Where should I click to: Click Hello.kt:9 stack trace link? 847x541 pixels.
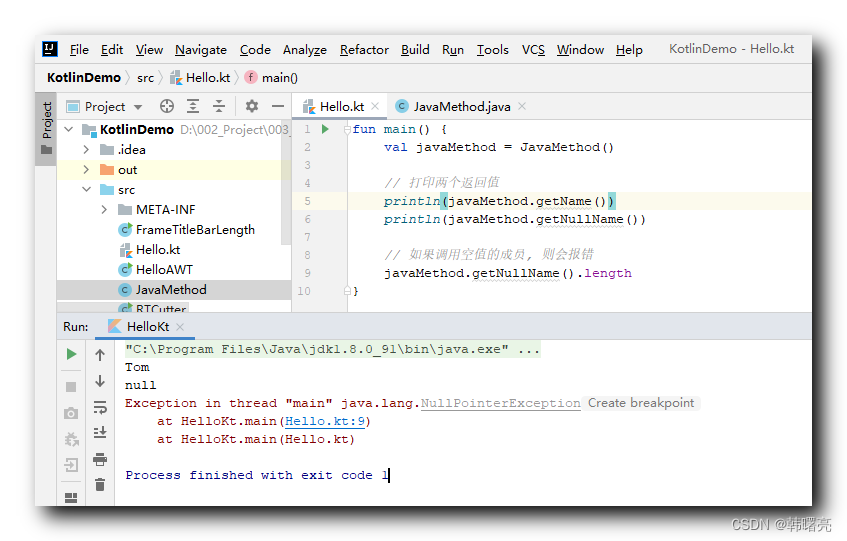pos(325,421)
